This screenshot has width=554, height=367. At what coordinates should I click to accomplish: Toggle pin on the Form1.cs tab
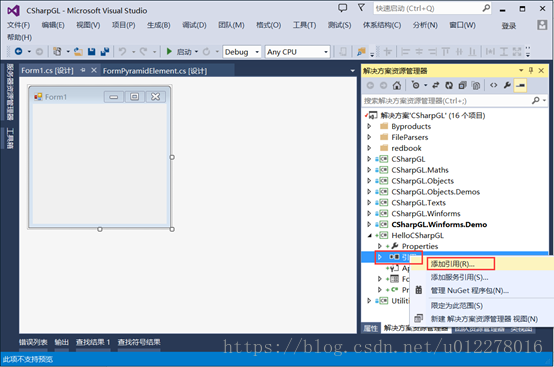(83, 70)
